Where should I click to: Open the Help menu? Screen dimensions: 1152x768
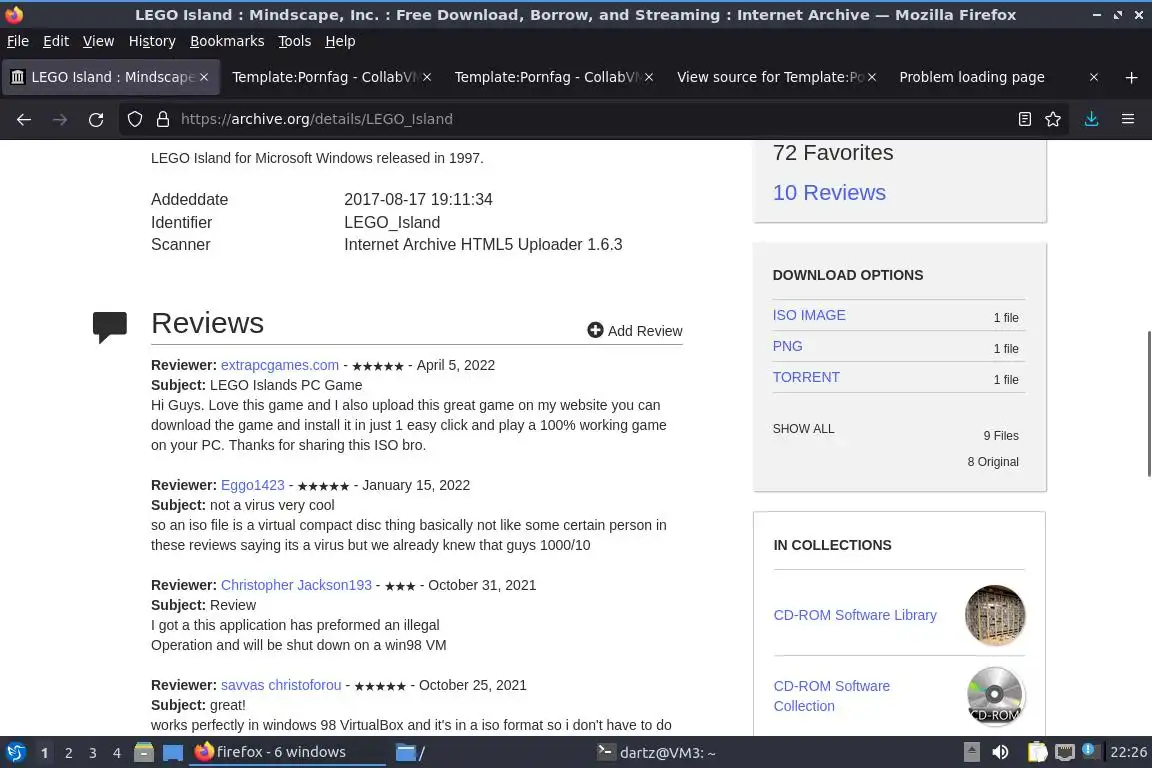pos(340,41)
